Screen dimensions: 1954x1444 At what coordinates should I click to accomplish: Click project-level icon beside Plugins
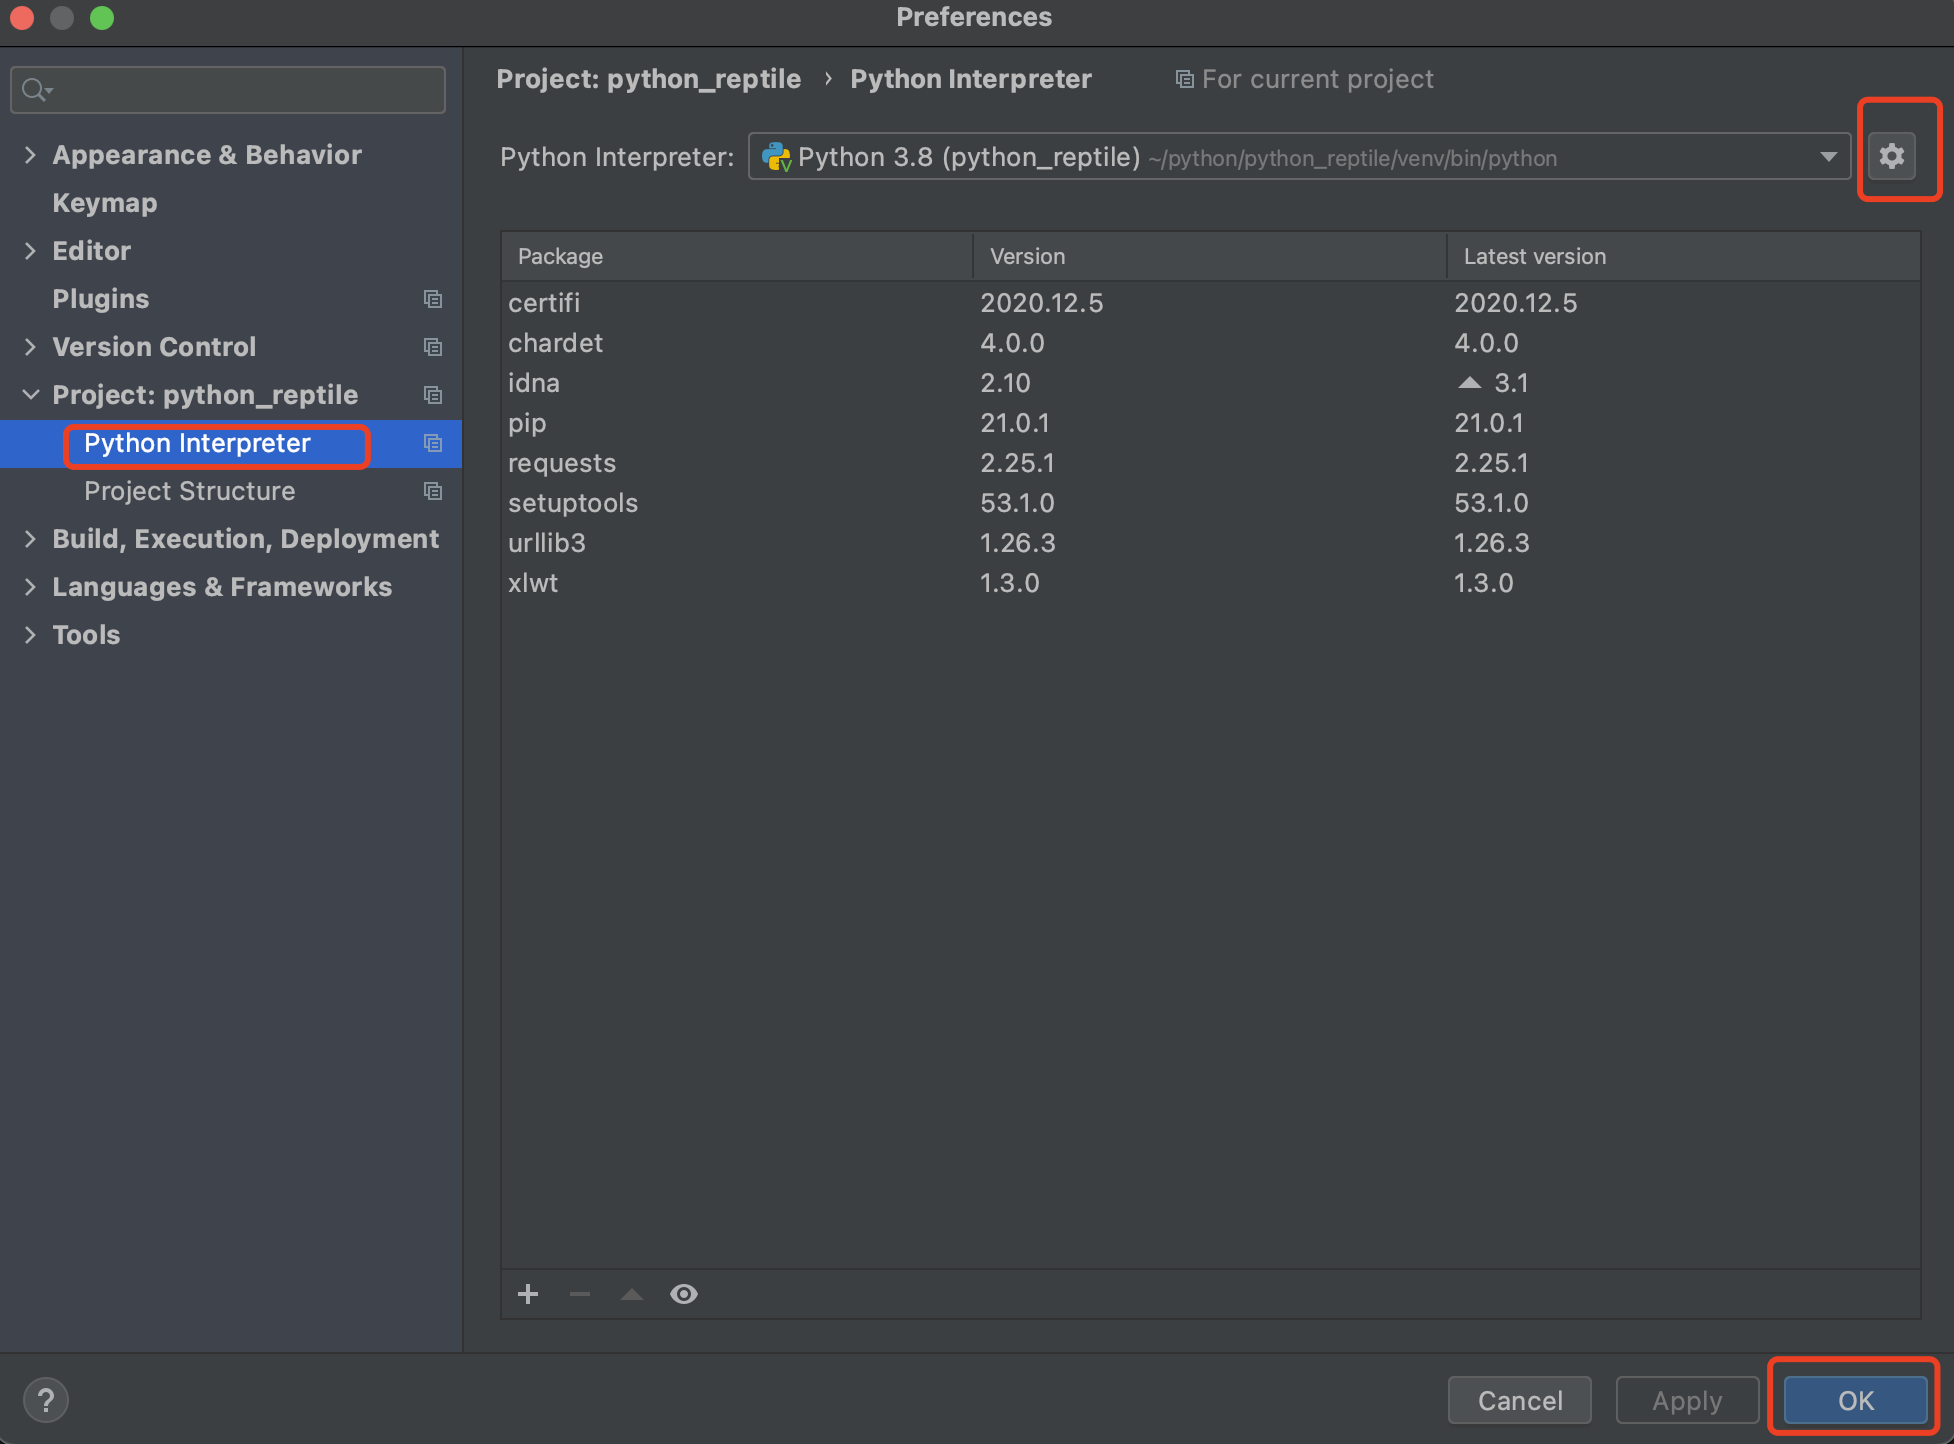tap(433, 299)
